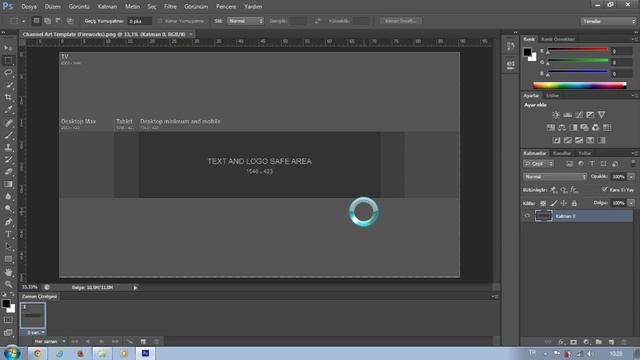Play the timeline animation
Image resolution: width=640 pixels, height=360 pixels.
point(101,341)
